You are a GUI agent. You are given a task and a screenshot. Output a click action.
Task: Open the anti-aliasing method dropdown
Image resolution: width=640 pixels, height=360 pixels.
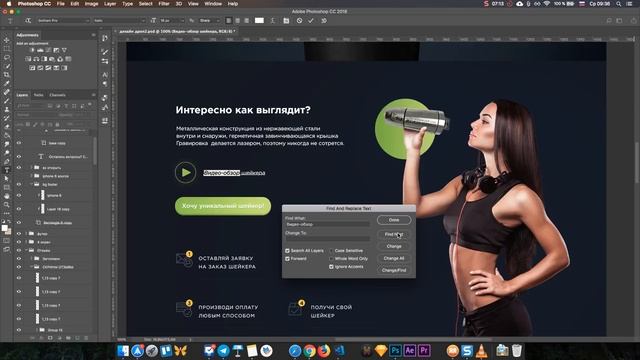(209, 20)
